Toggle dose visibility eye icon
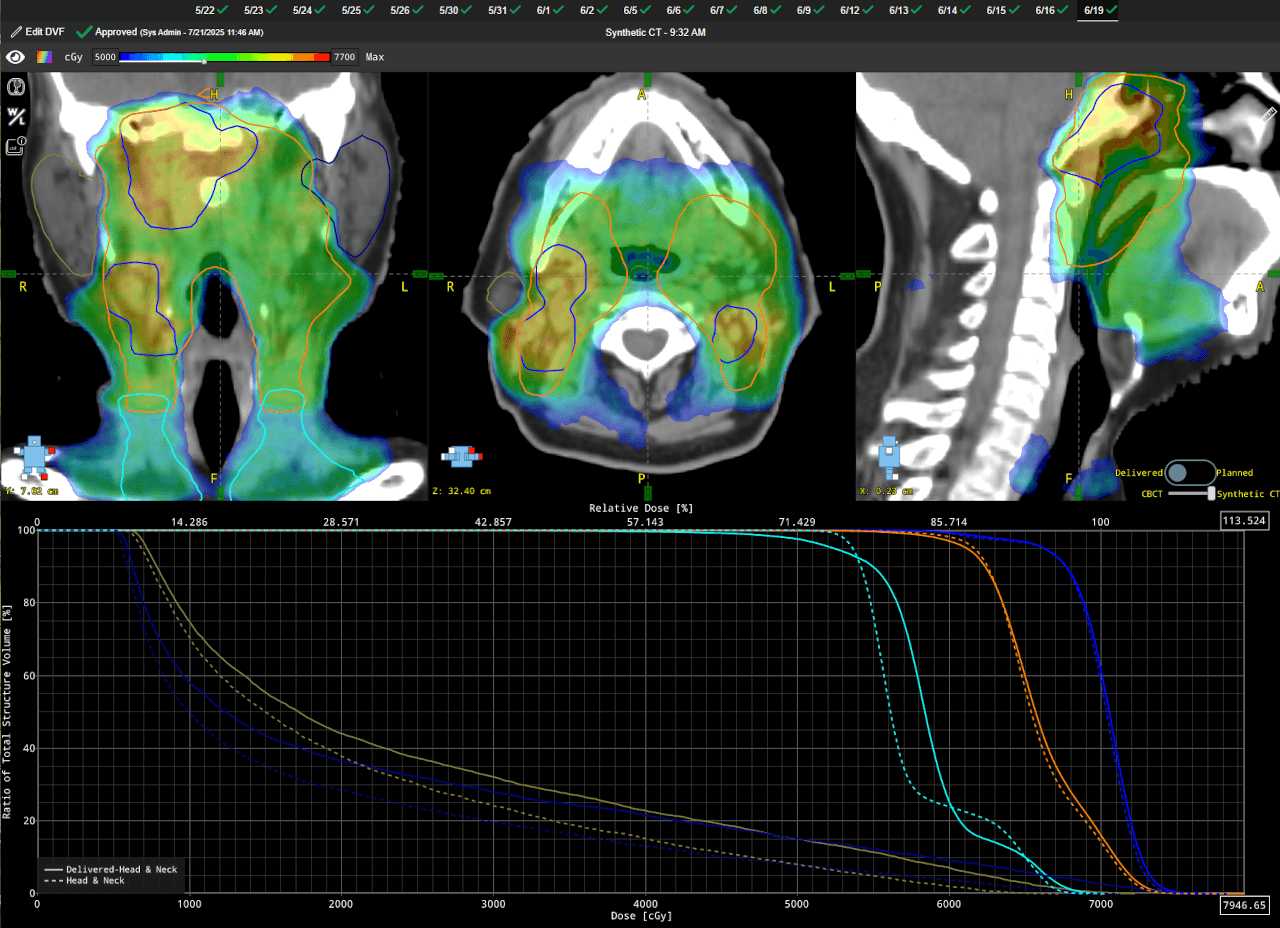1280x928 pixels. point(16,57)
